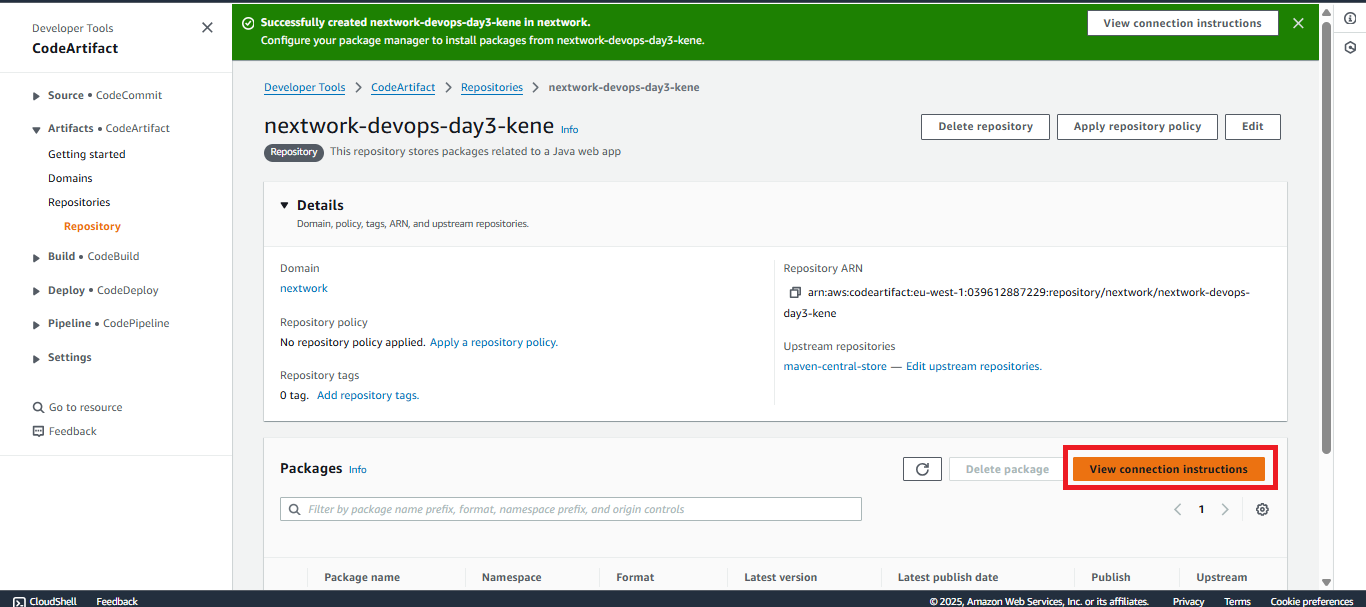Viewport: 1366px width, 607px height.
Task: Open the info panel icon at top right
Action: point(1349,19)
